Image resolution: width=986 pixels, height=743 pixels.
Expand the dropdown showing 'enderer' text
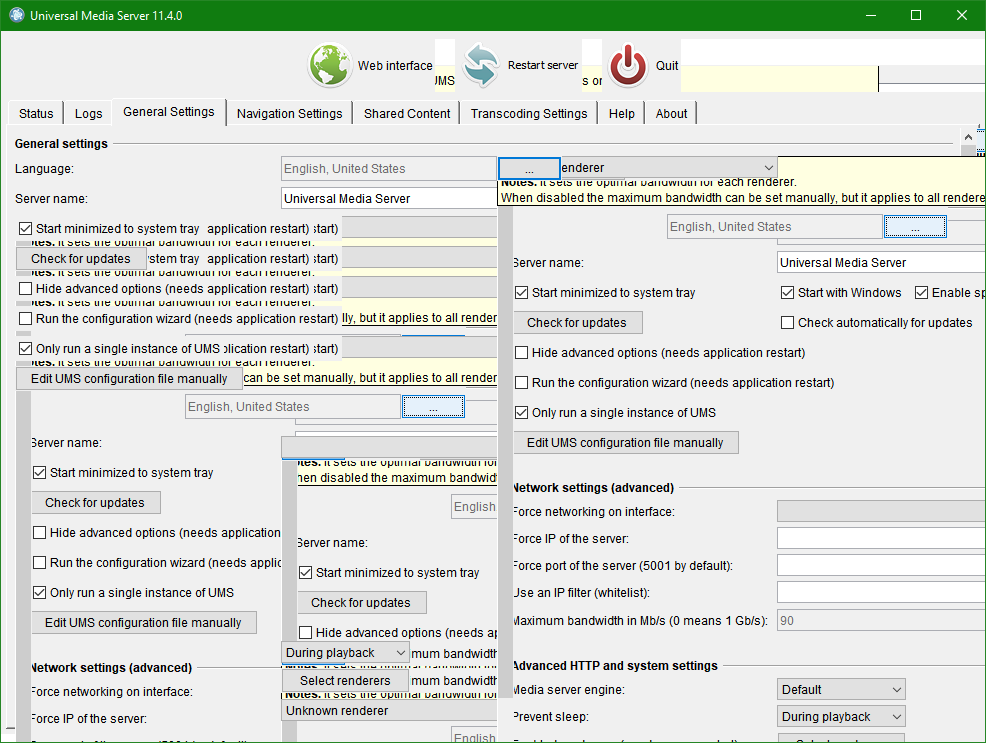(668, 168)
